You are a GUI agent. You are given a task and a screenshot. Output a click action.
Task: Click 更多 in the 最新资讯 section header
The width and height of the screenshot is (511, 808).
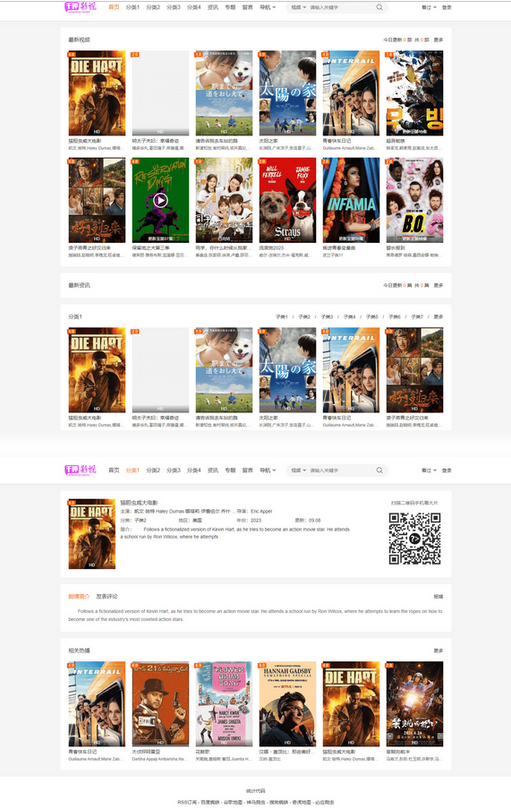(x=438, y=285)
